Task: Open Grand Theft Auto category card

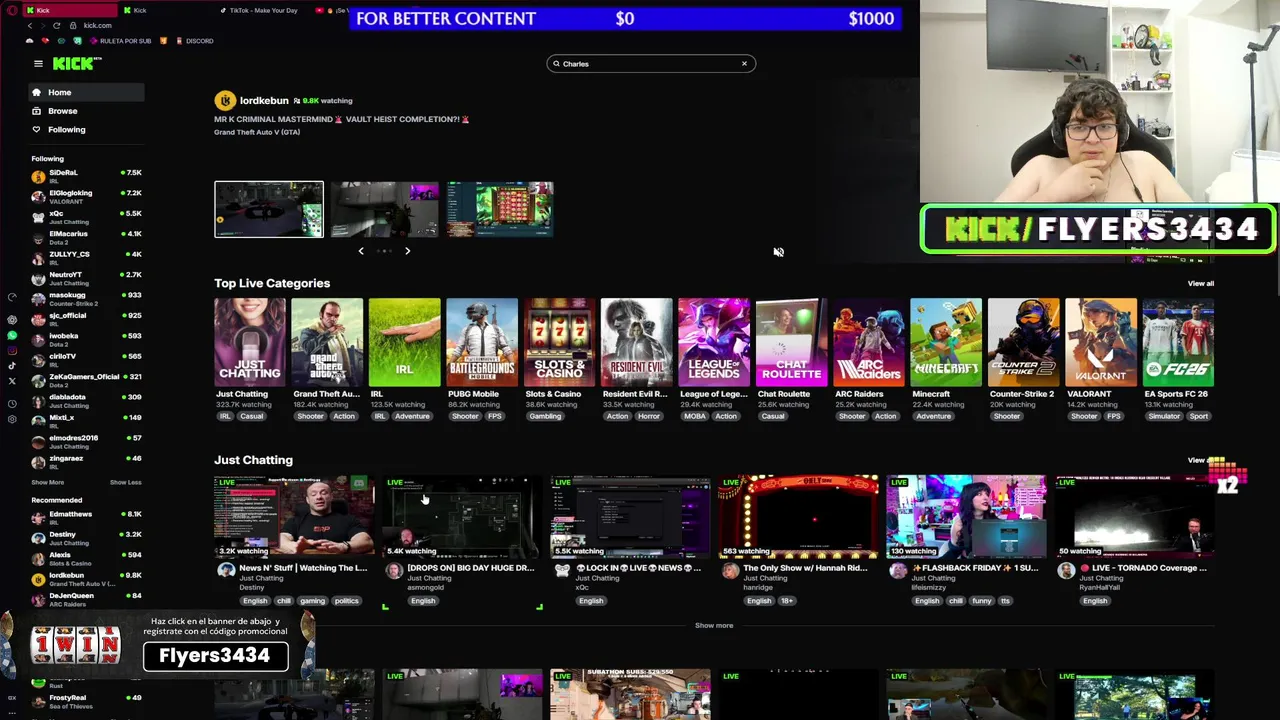Action: (327, 342)
